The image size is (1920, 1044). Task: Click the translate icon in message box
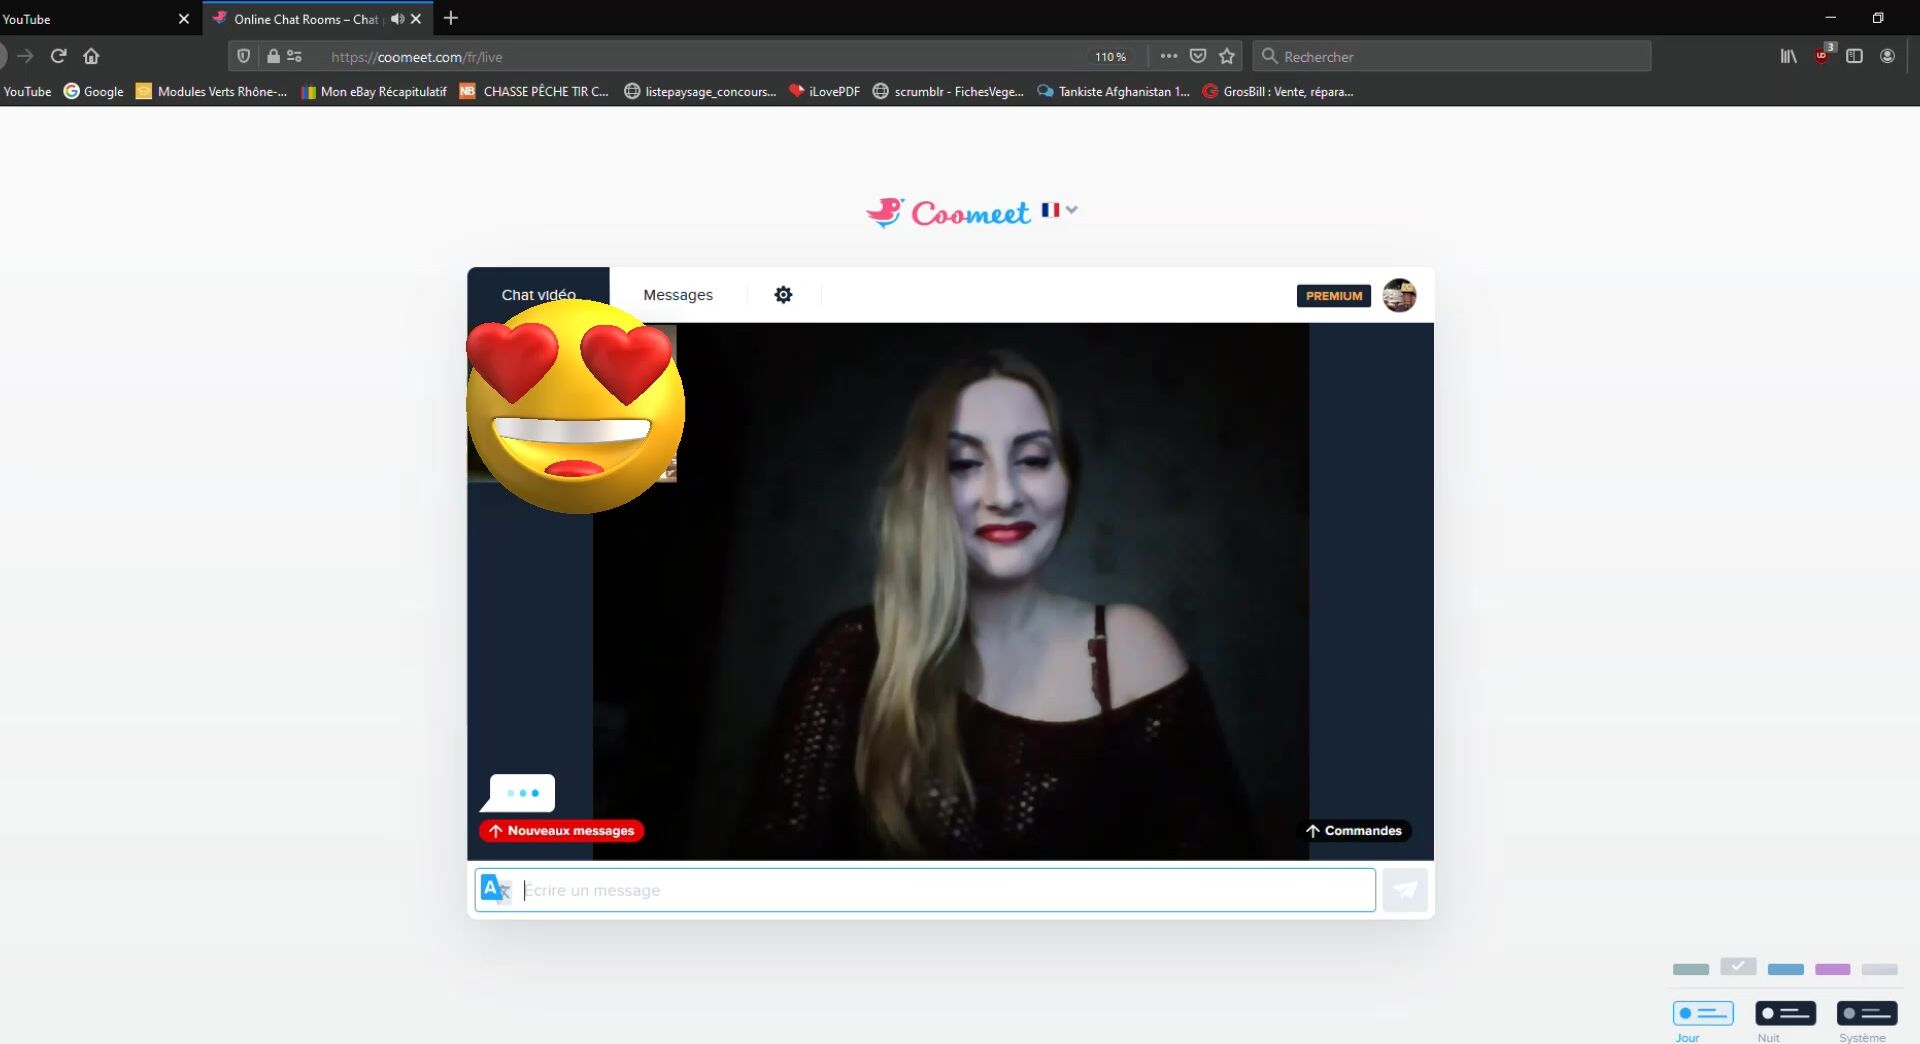pos(495,889)
